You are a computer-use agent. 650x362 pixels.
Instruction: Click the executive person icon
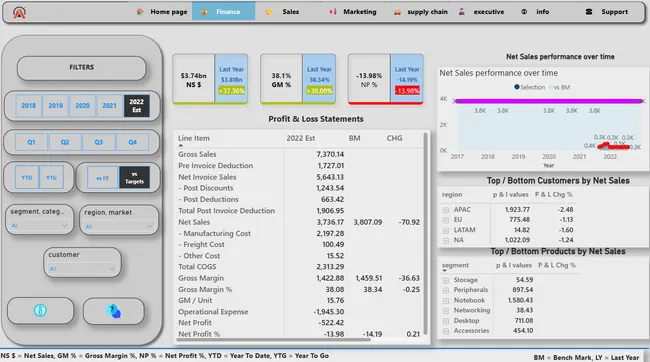coord(461,12)
